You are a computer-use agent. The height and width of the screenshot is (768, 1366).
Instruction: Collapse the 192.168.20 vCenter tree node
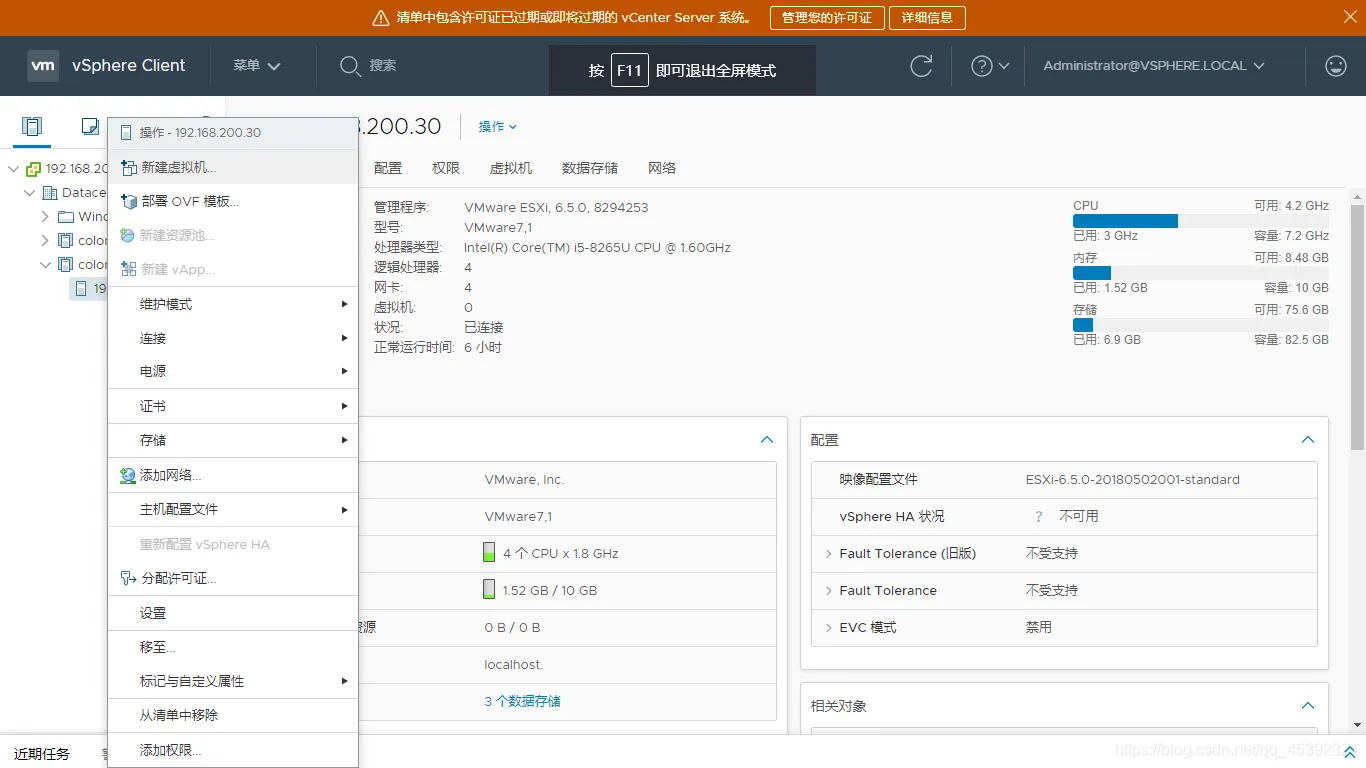tap(14, 169)
